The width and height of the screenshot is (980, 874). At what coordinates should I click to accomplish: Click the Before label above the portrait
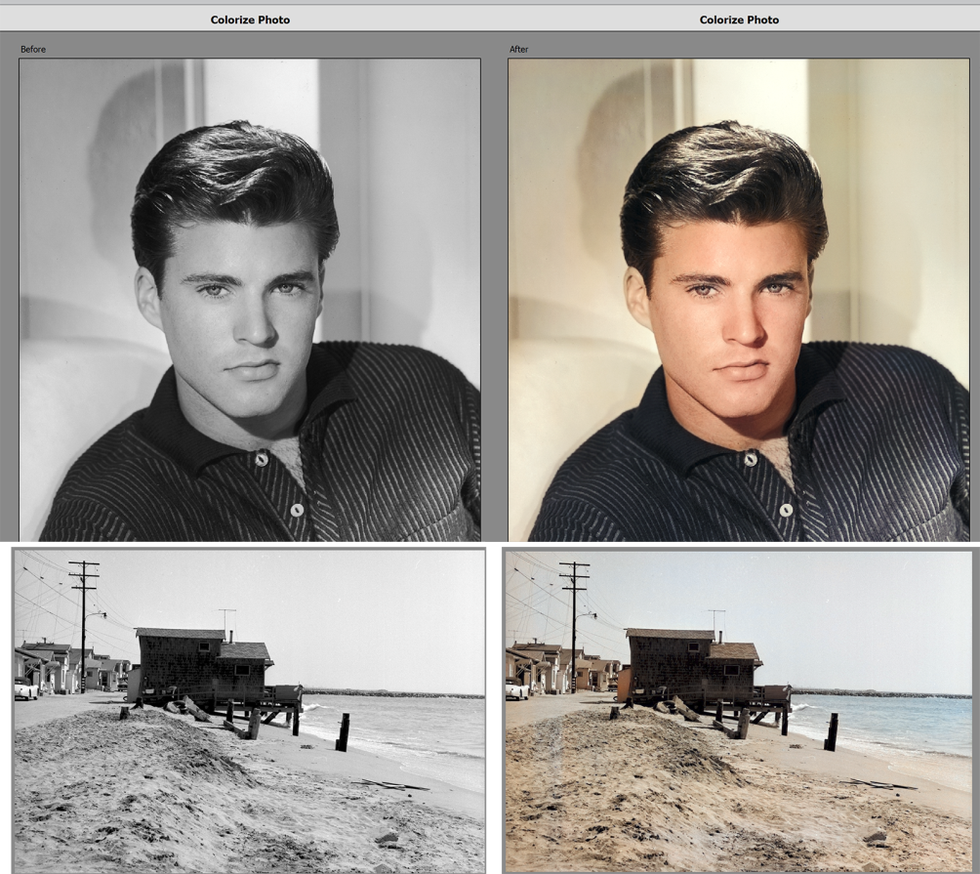(x=33, y=49)
